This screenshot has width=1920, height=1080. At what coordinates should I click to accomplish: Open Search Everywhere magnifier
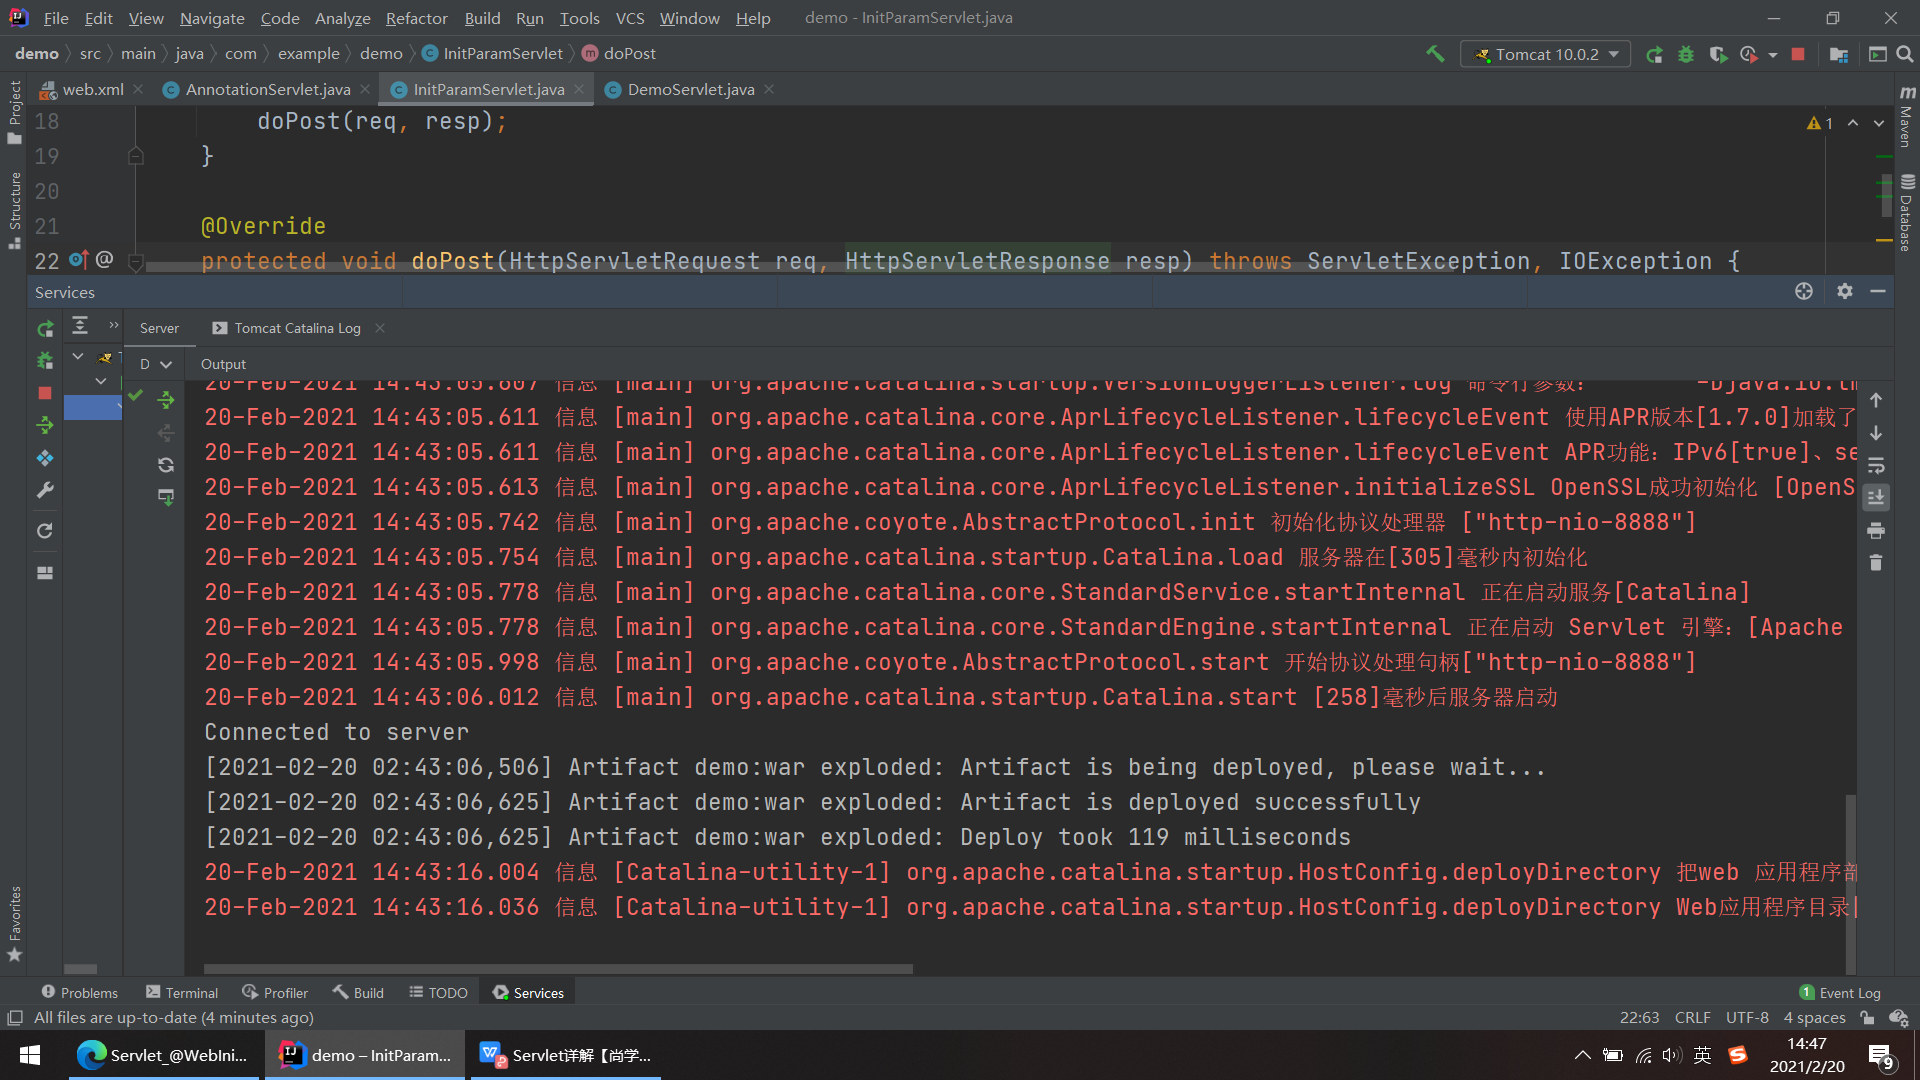1905,54
